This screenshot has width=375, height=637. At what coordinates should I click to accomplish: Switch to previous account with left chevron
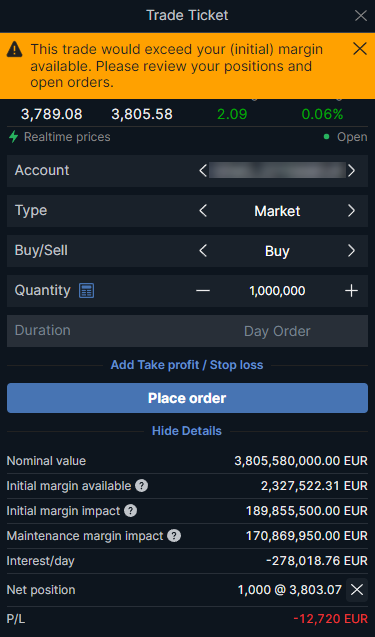tap(203, 171)
